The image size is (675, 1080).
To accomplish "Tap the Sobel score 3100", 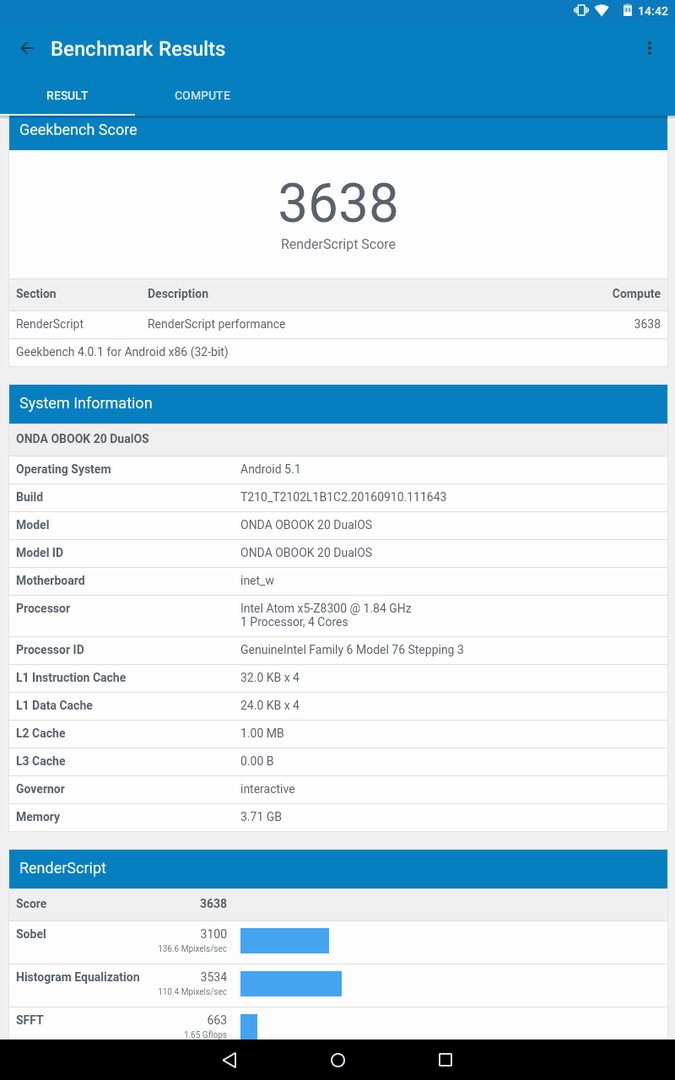I will coord(214,934).
